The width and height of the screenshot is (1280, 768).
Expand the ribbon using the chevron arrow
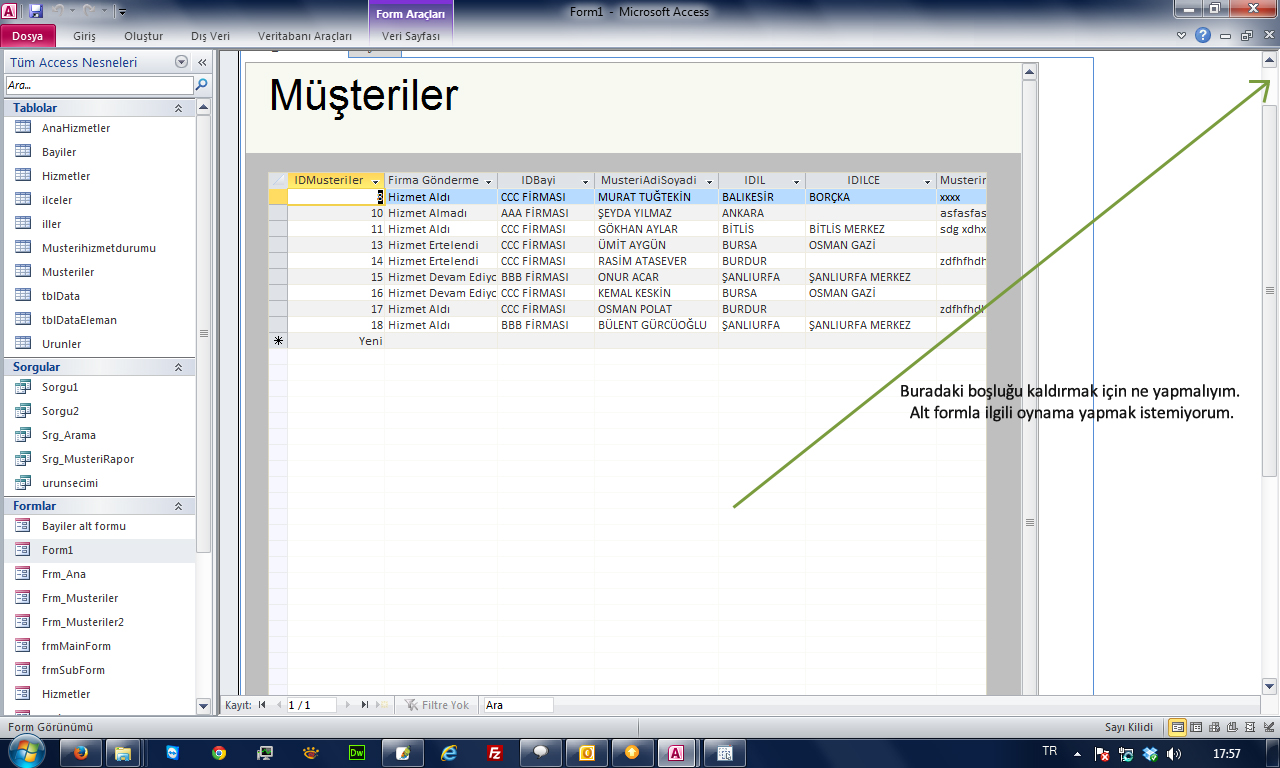click(x=1182, y=35)
